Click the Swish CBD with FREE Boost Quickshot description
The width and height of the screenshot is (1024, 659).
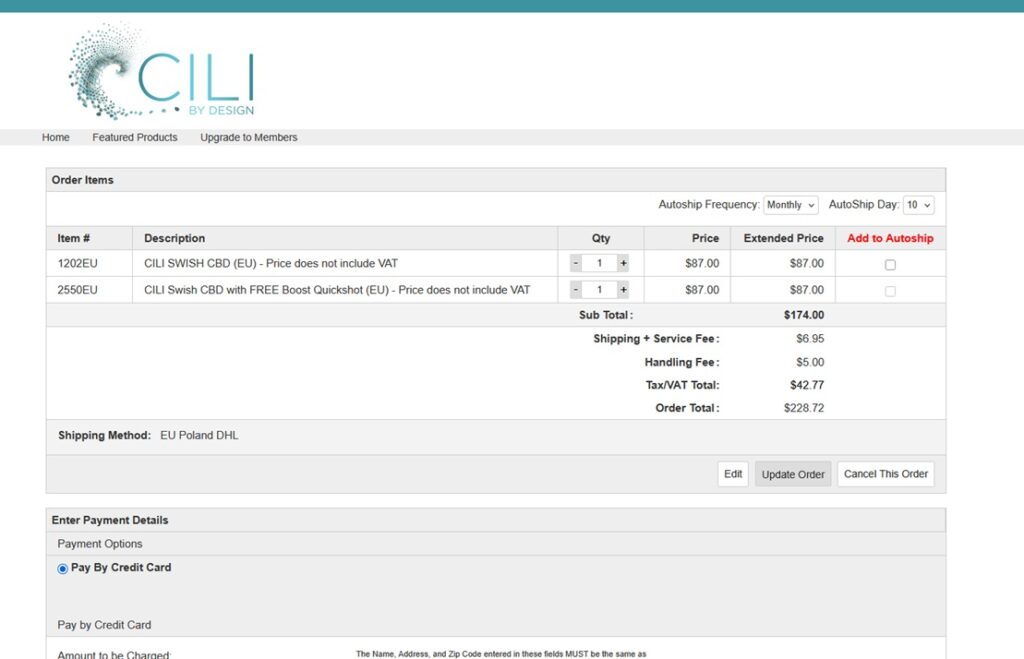tap(337, 289)
